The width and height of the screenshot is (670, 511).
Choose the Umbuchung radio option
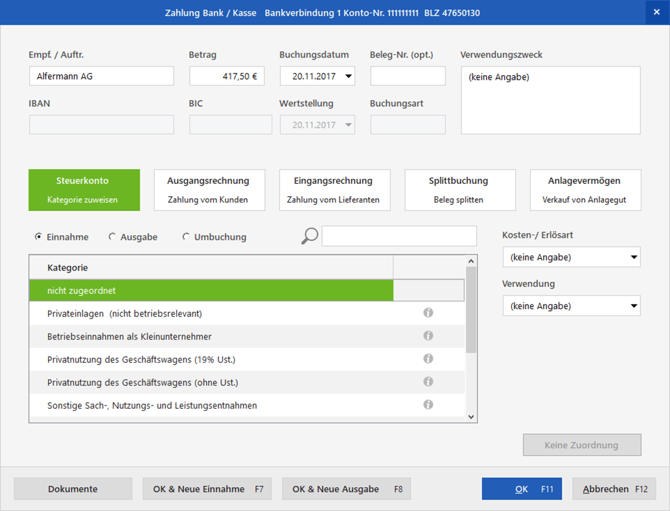tap(186, 237)
